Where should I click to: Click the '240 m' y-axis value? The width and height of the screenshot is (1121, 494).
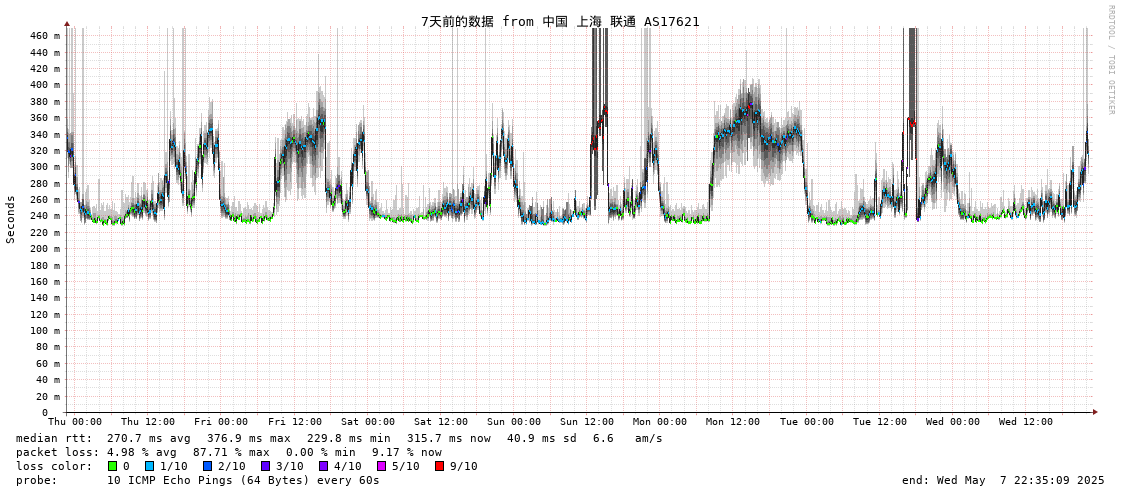[x=45, y=216]
